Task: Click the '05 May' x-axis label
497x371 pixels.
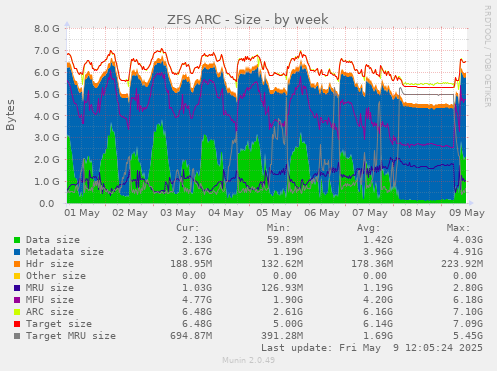Action: [x=274, y=213]
